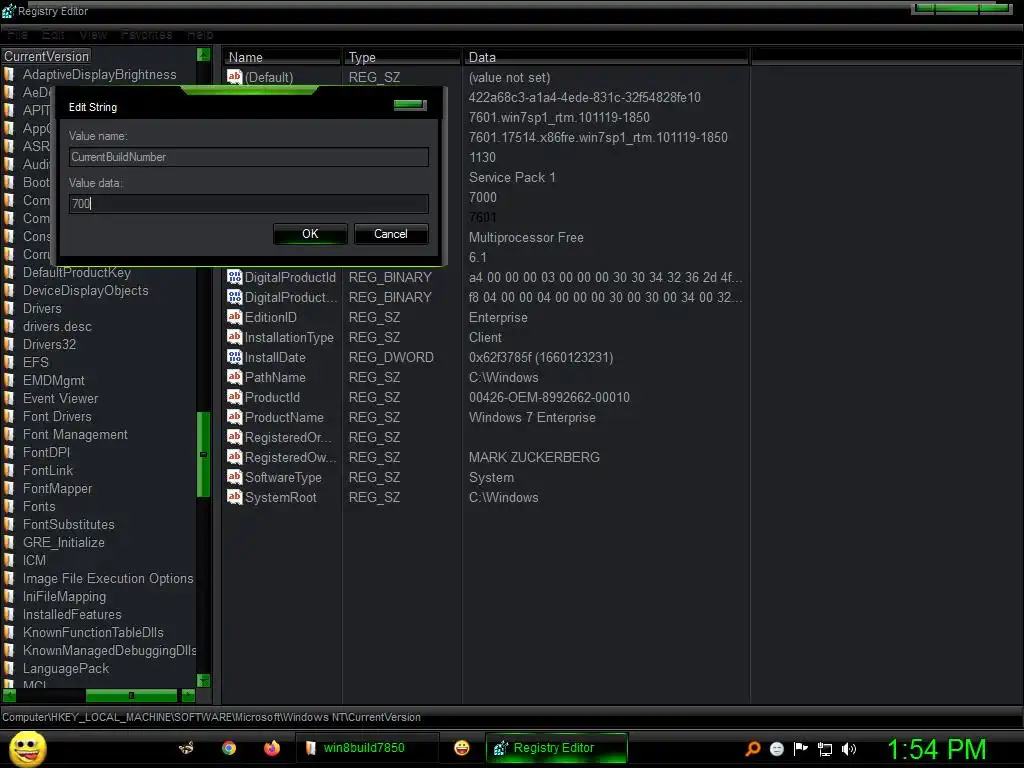Image resolution: width=1024 pixels, height=768 pixels.
Task: Click the tree horizontal scrollbar thumb
Action: (x=131, y=696)
